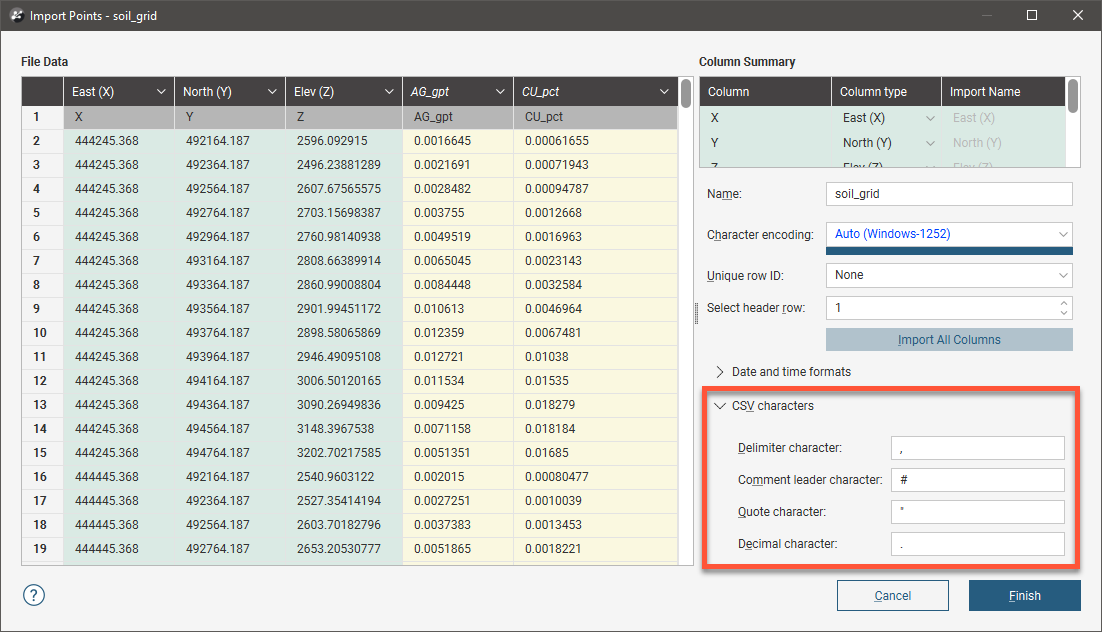The image size is (1102, 632).
Task: Click the Finish button
Action: [1024, 596]
